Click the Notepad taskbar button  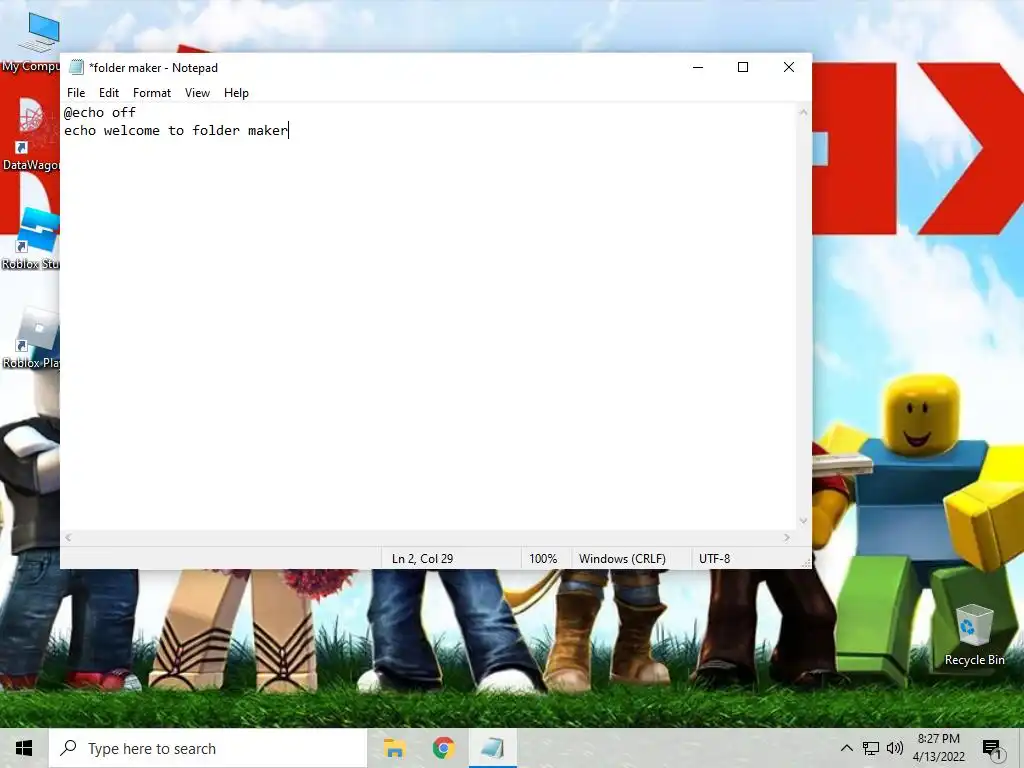click(x=492, y=748)
